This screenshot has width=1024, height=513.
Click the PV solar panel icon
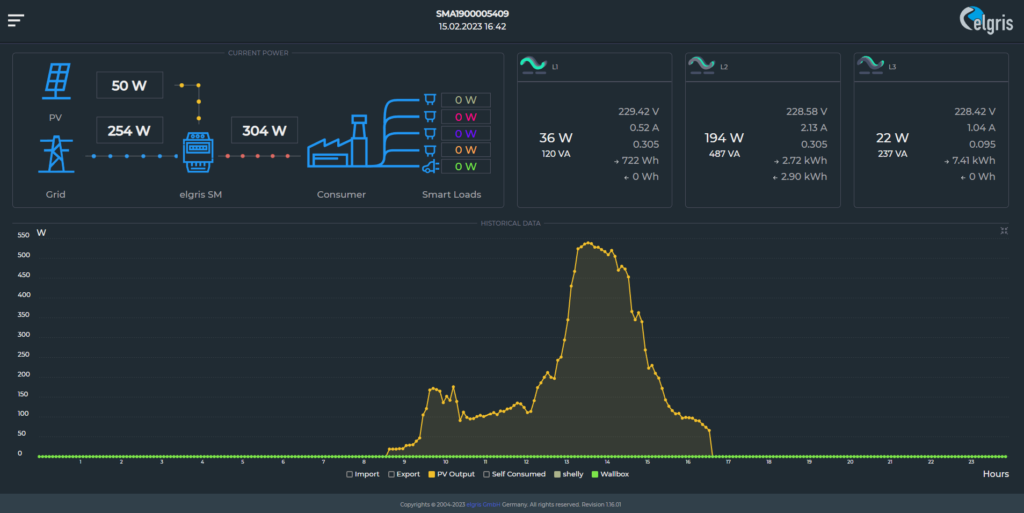(56, 82)
